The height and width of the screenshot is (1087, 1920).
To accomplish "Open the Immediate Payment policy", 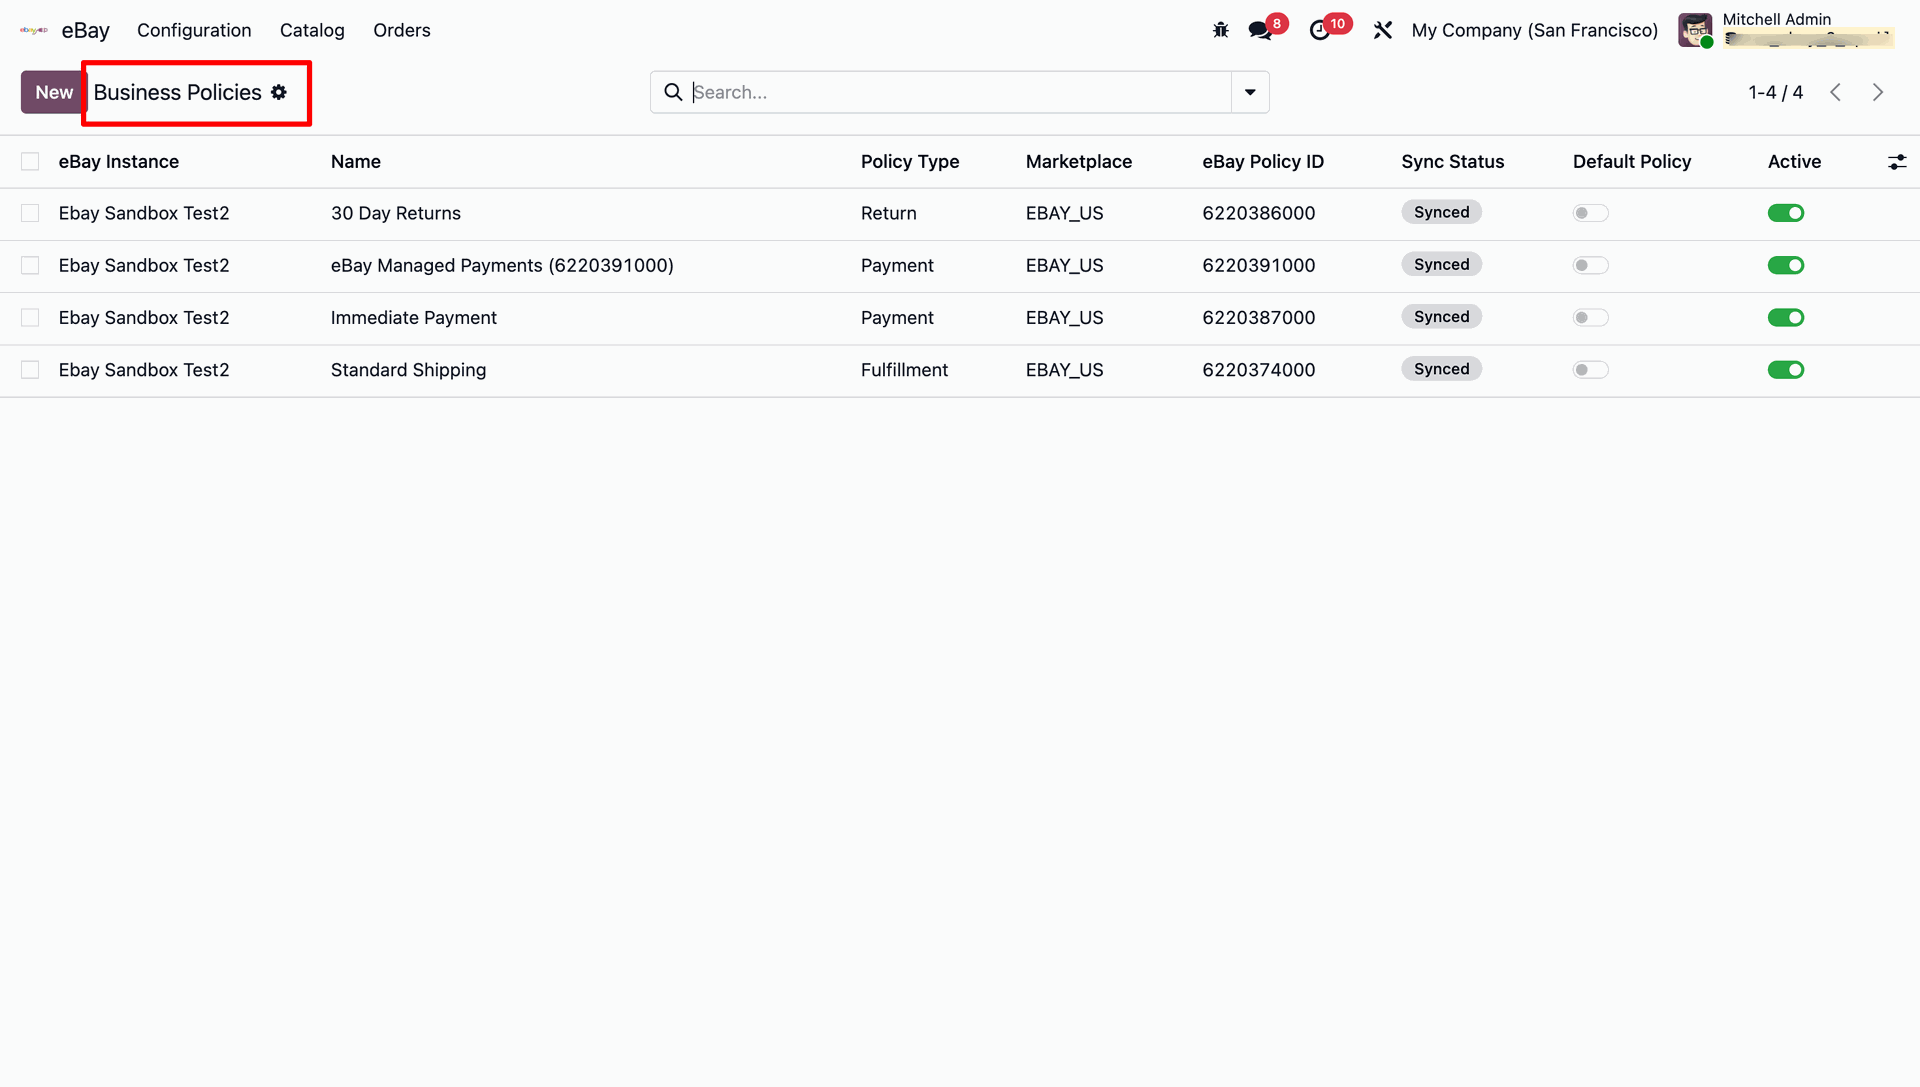I will pos(414,318).
